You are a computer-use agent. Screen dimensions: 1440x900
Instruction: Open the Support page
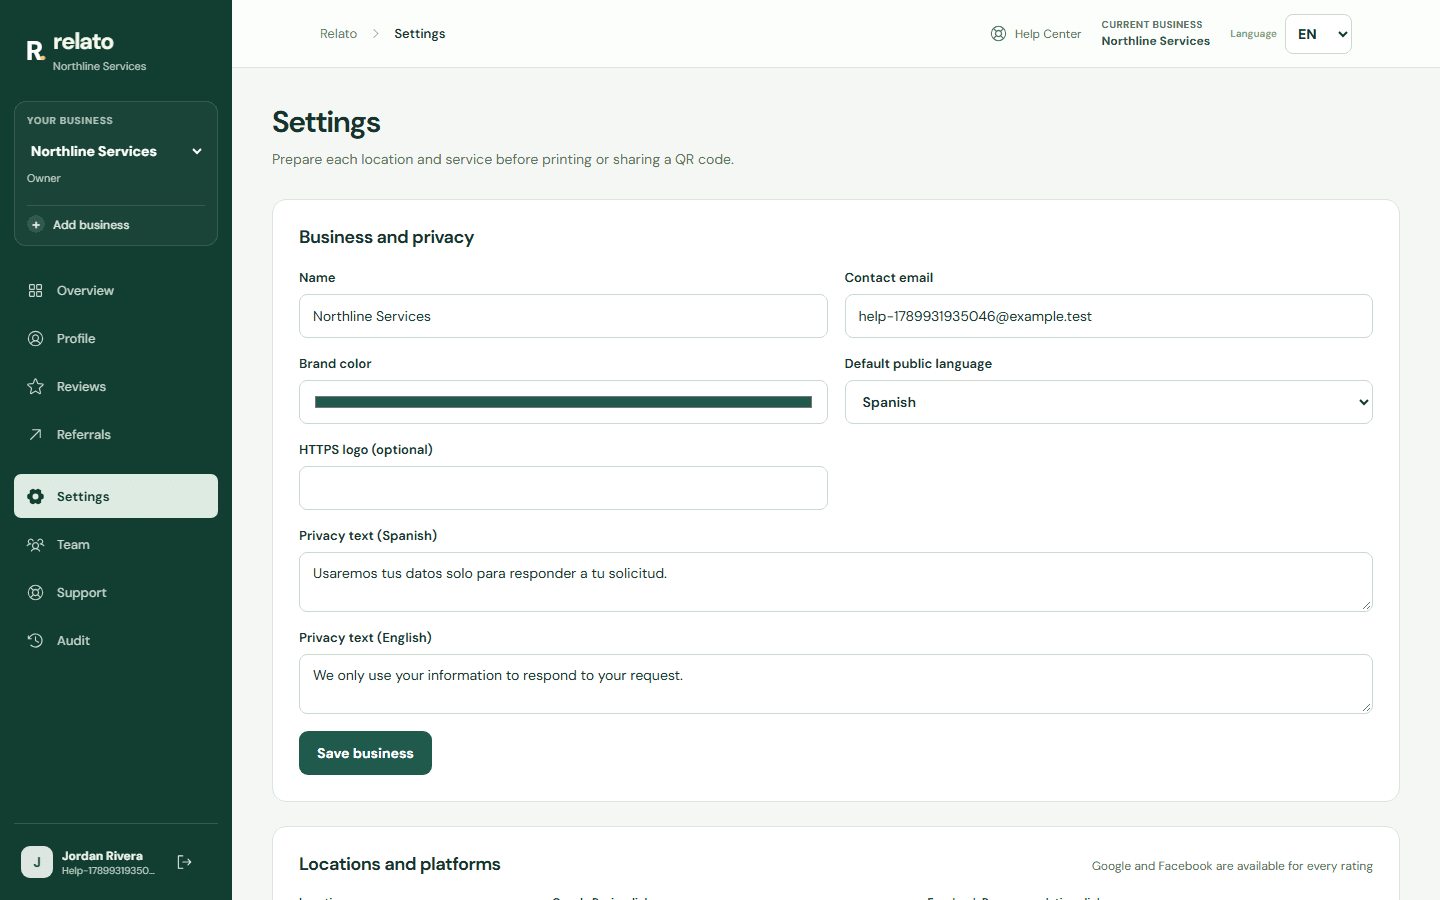(x=116, y=593)
